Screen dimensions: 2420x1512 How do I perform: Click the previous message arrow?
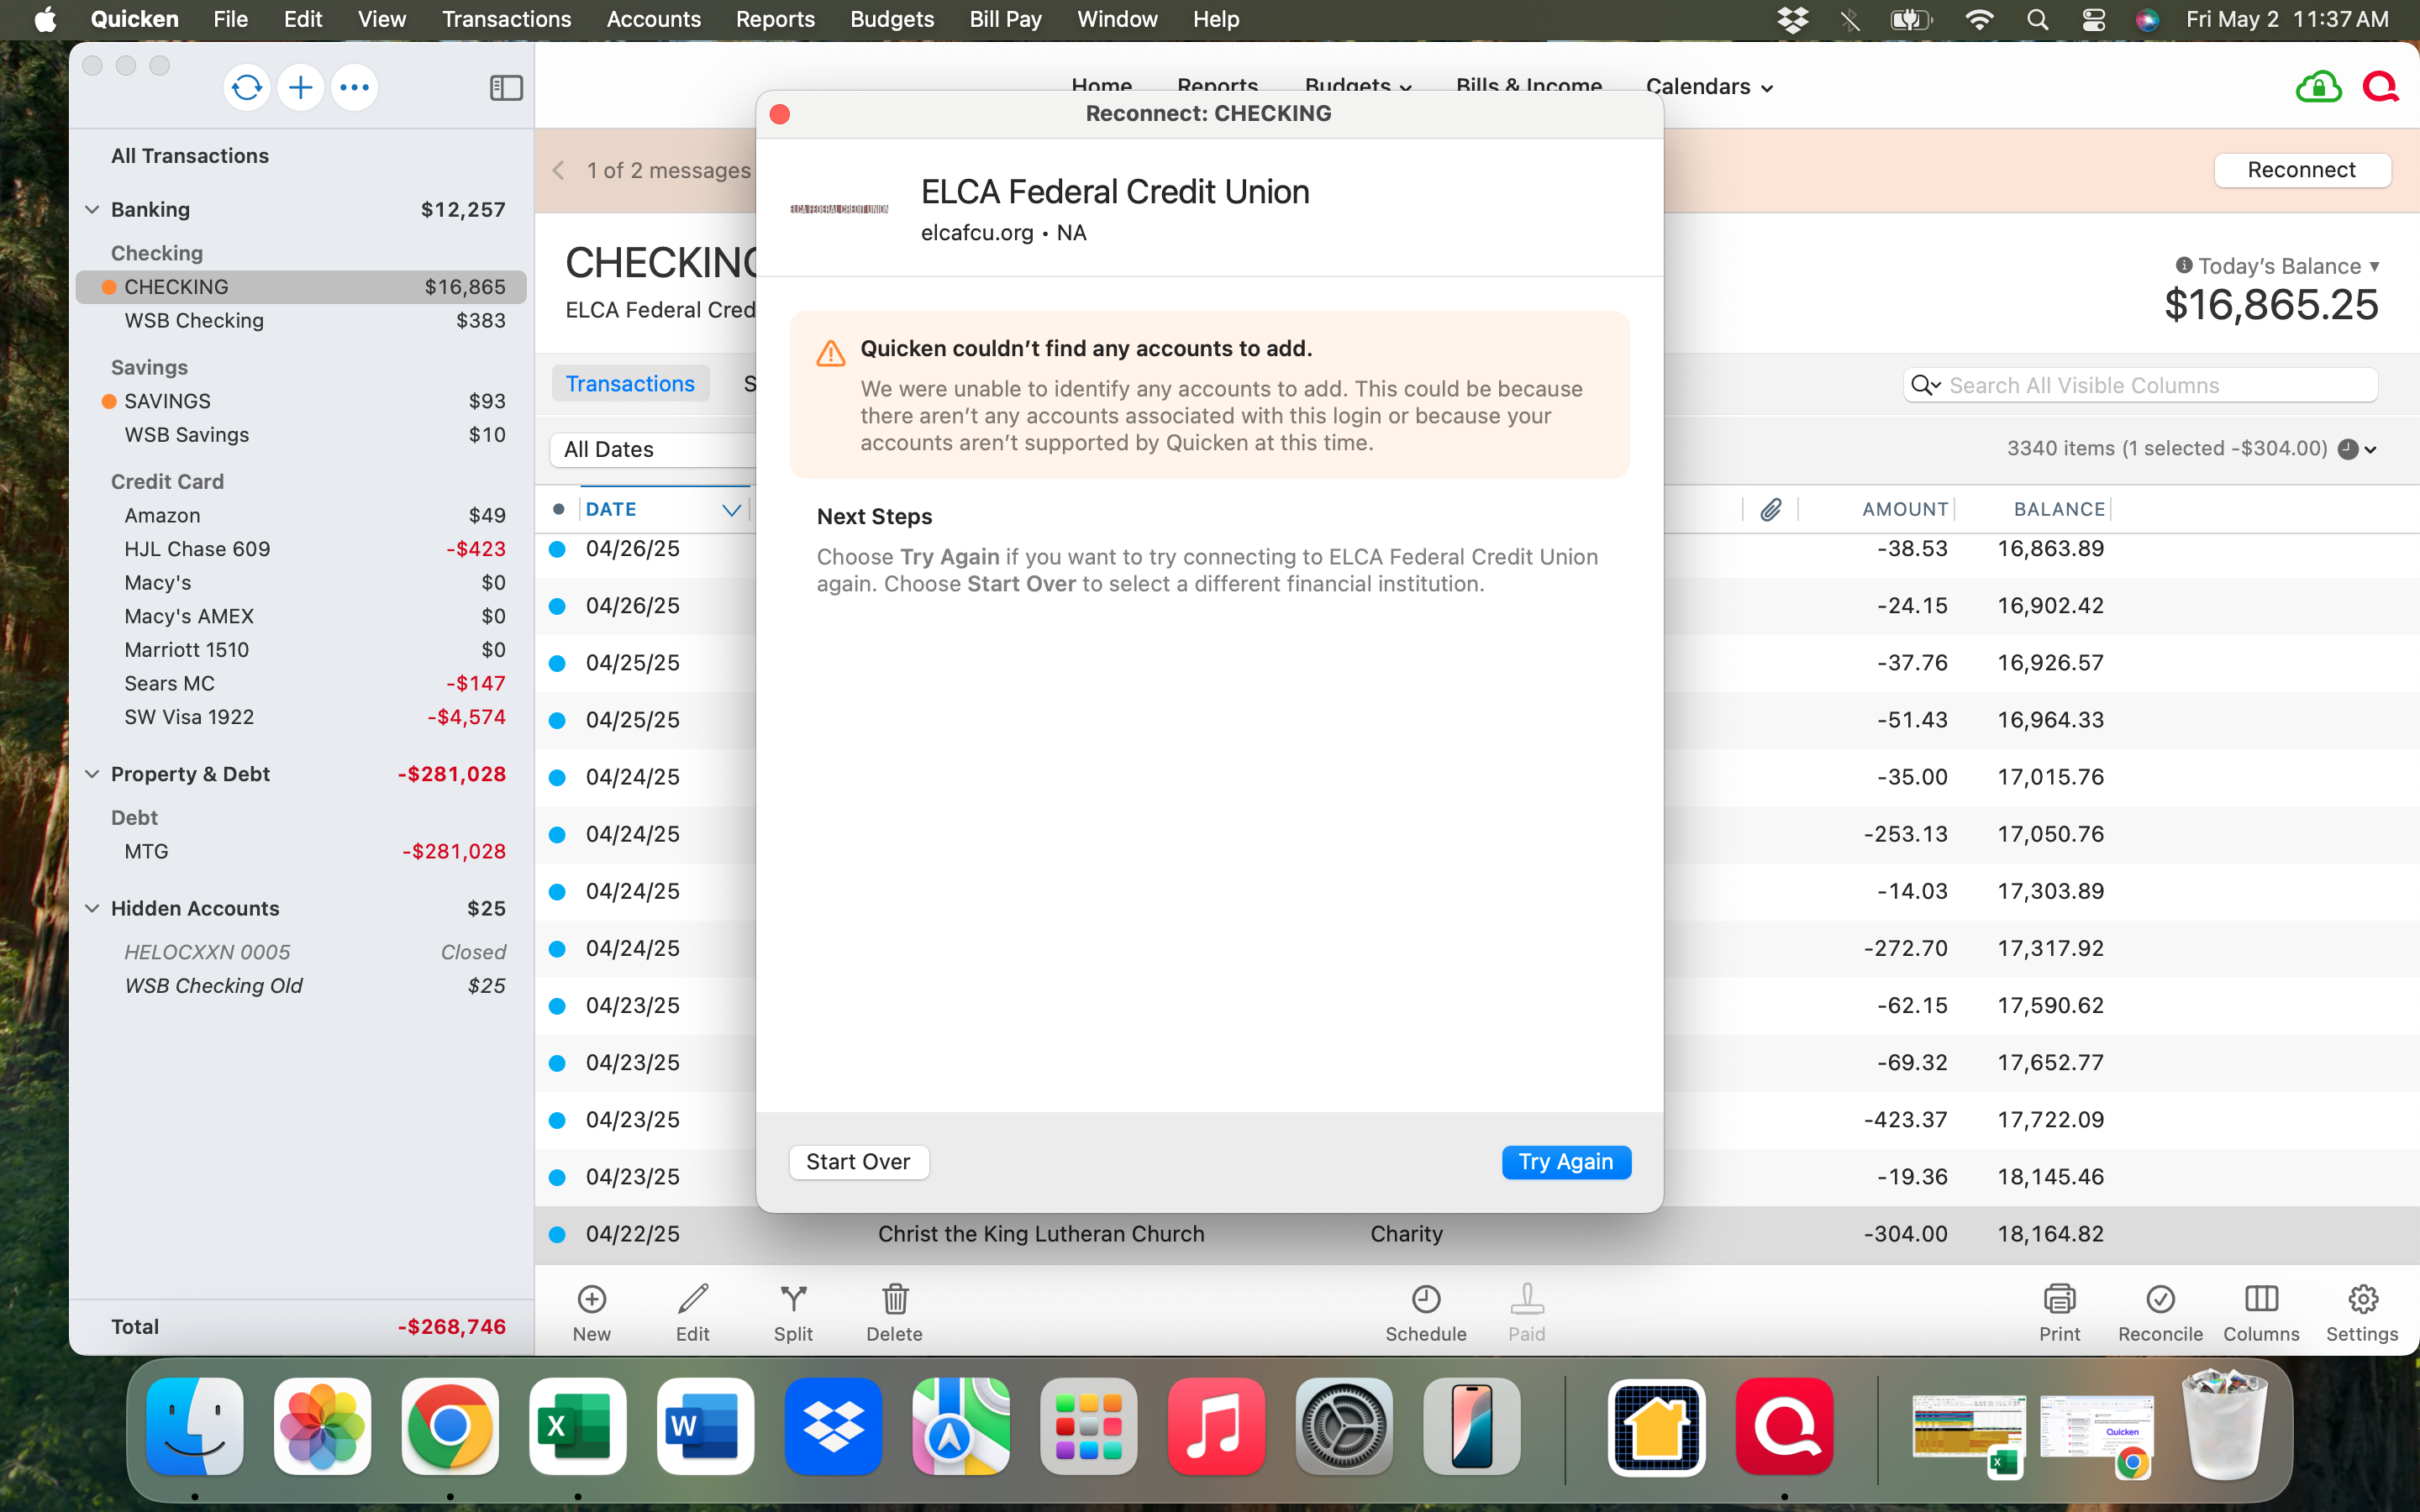click(559, 171)
